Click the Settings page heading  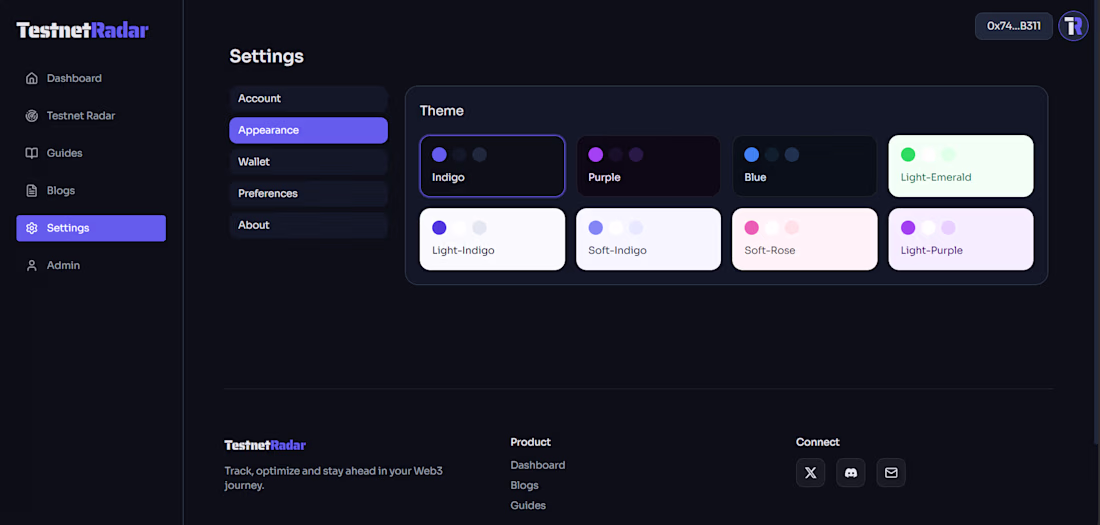pyautogui.click(x=267, y=56)
